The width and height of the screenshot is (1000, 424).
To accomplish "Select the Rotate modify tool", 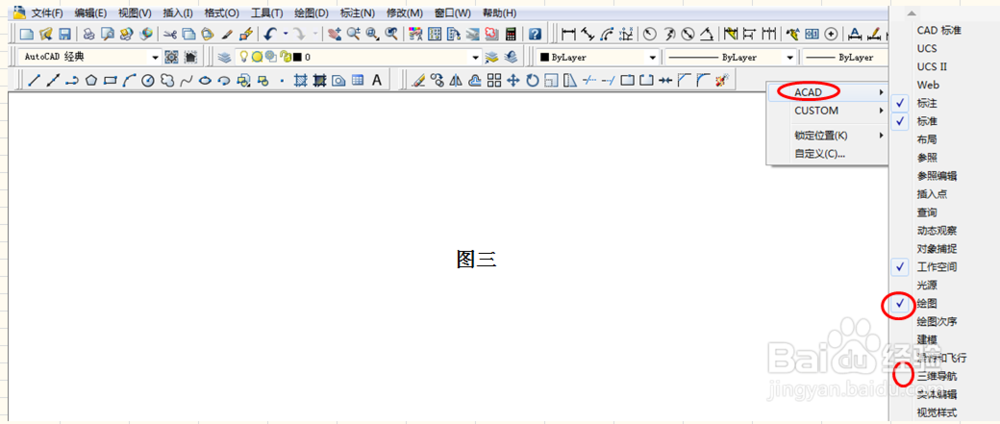I will pos(532,80).
